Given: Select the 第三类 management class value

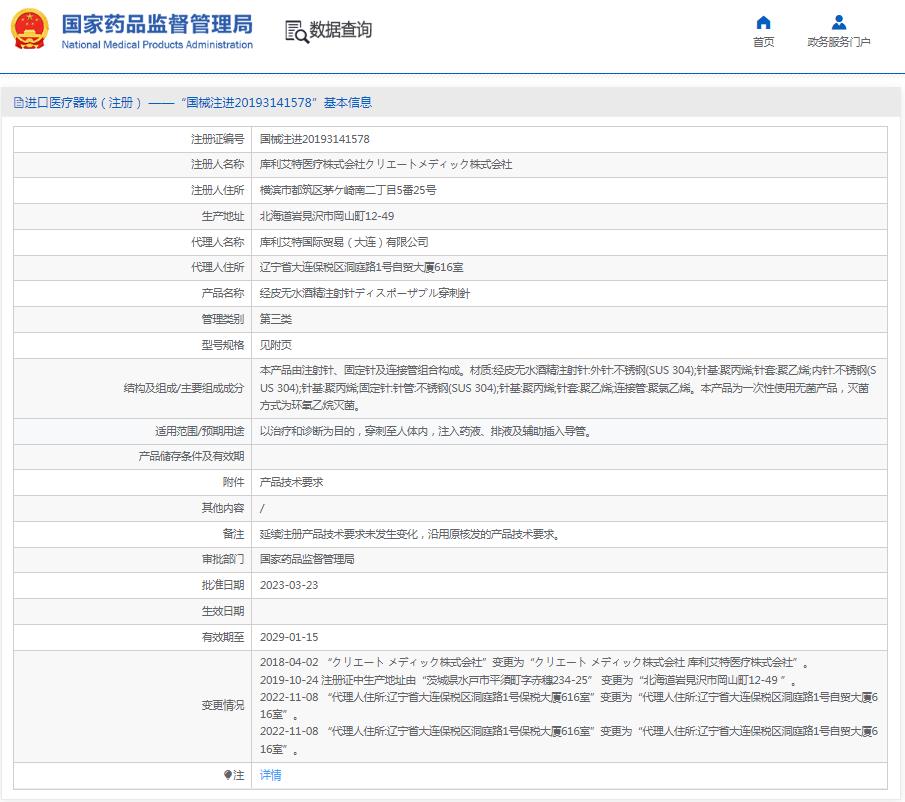Looking at the screenshot, I should [276, 319].
